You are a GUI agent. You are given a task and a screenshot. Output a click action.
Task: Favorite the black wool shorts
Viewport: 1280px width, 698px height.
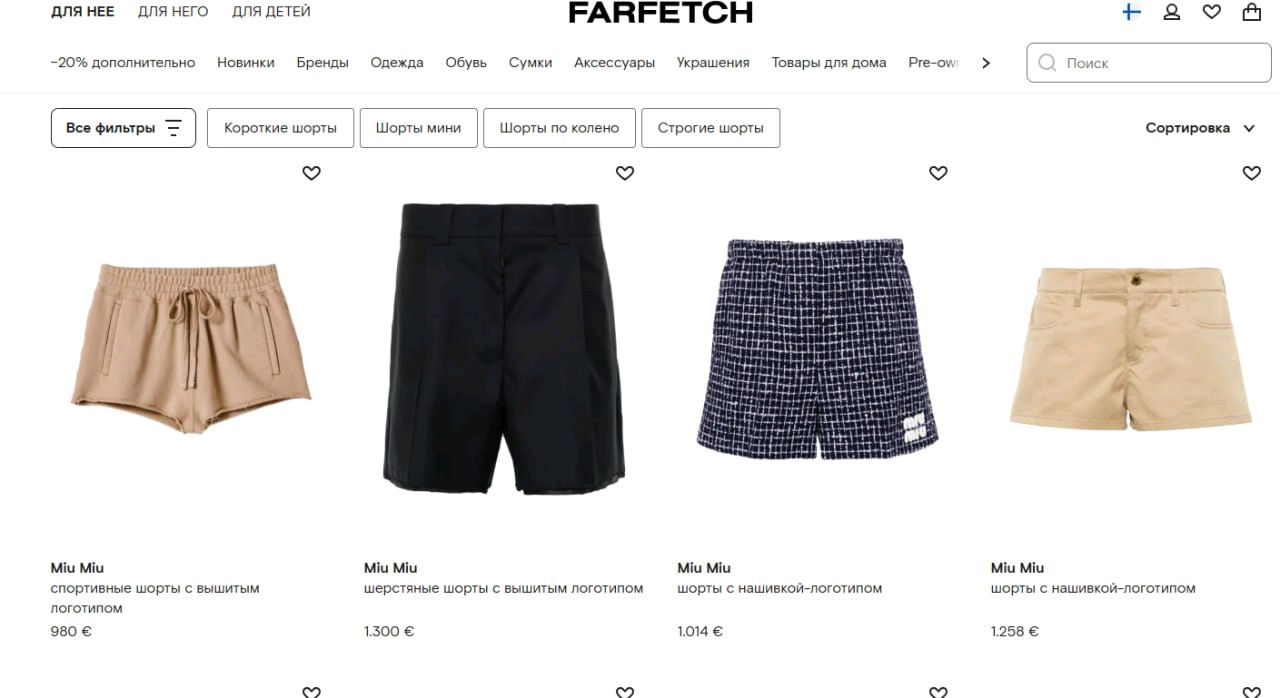[625, 173]
